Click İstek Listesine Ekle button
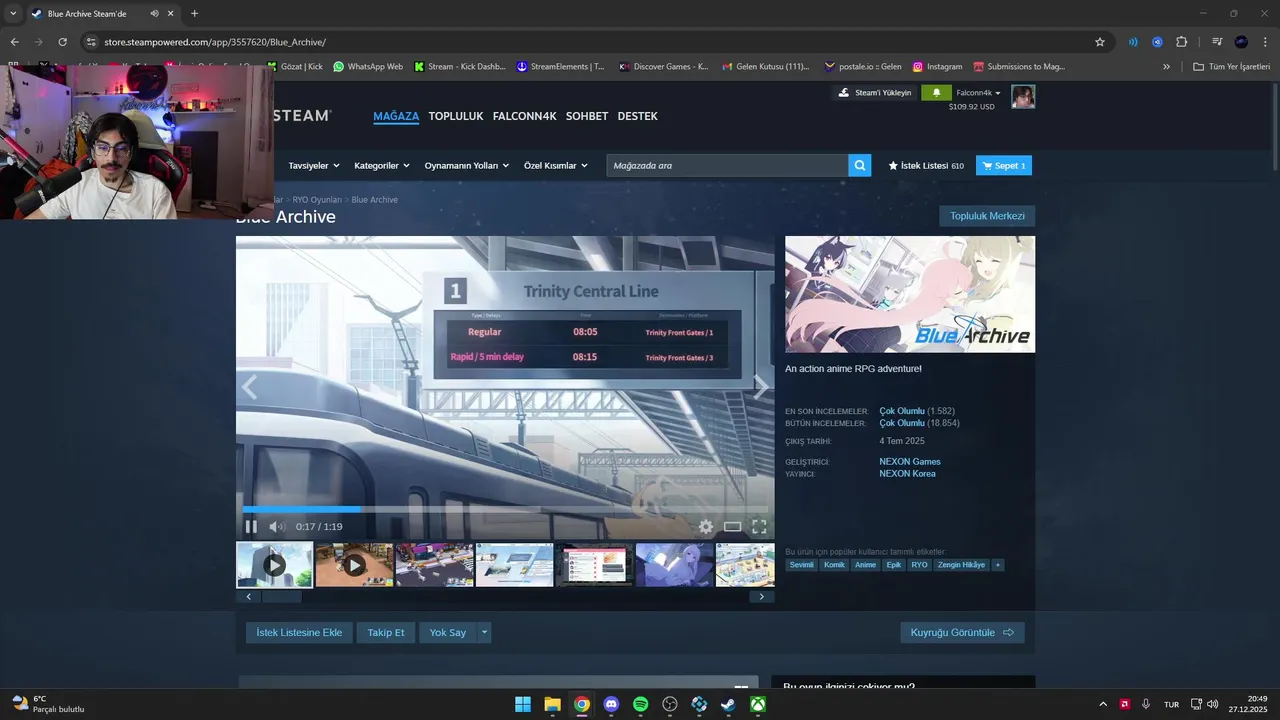1280x720 pixels. point(299,632)
